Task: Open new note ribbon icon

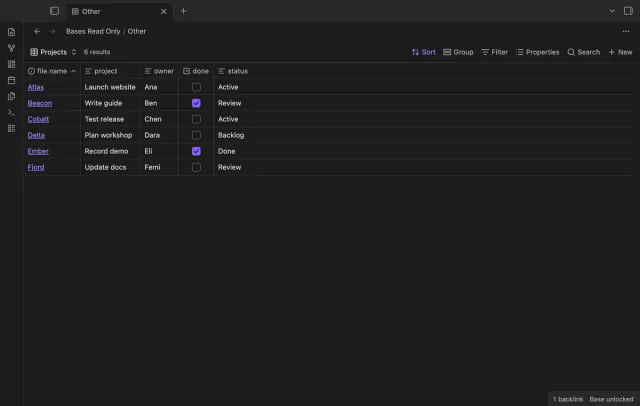Action: (11, 32)
